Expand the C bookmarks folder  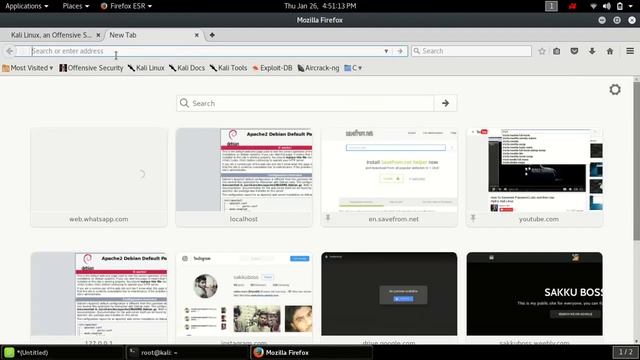coord(353,68)
